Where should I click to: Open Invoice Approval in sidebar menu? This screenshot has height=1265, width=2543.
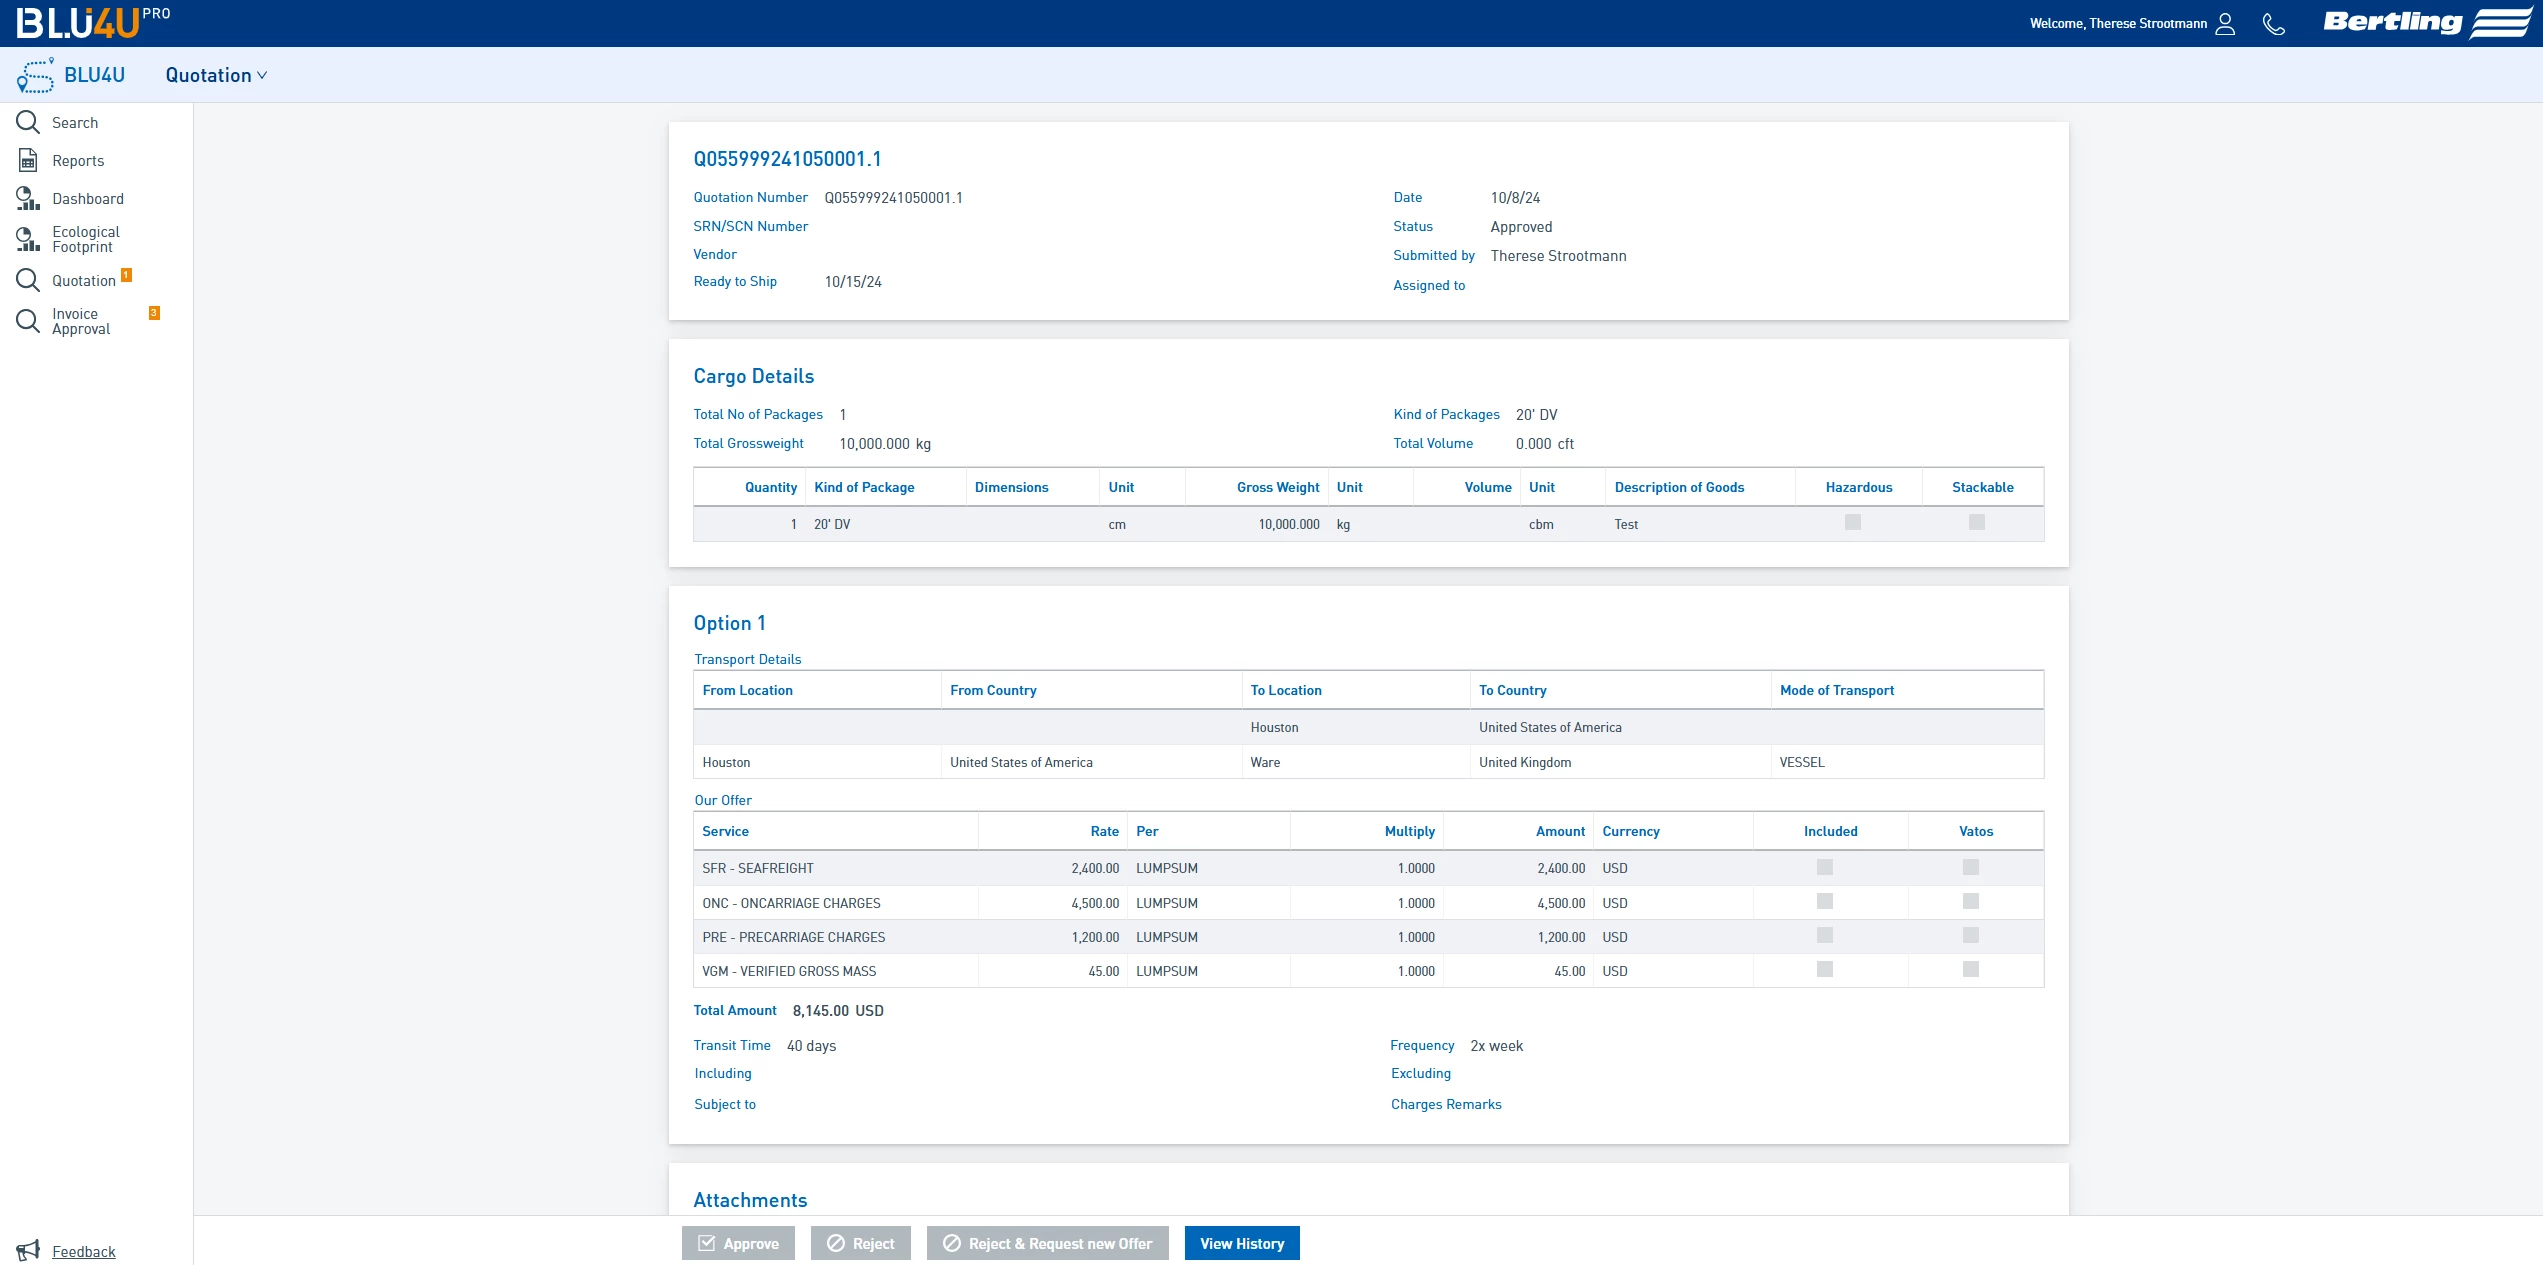pyautogui.click(x=82, y=321)
